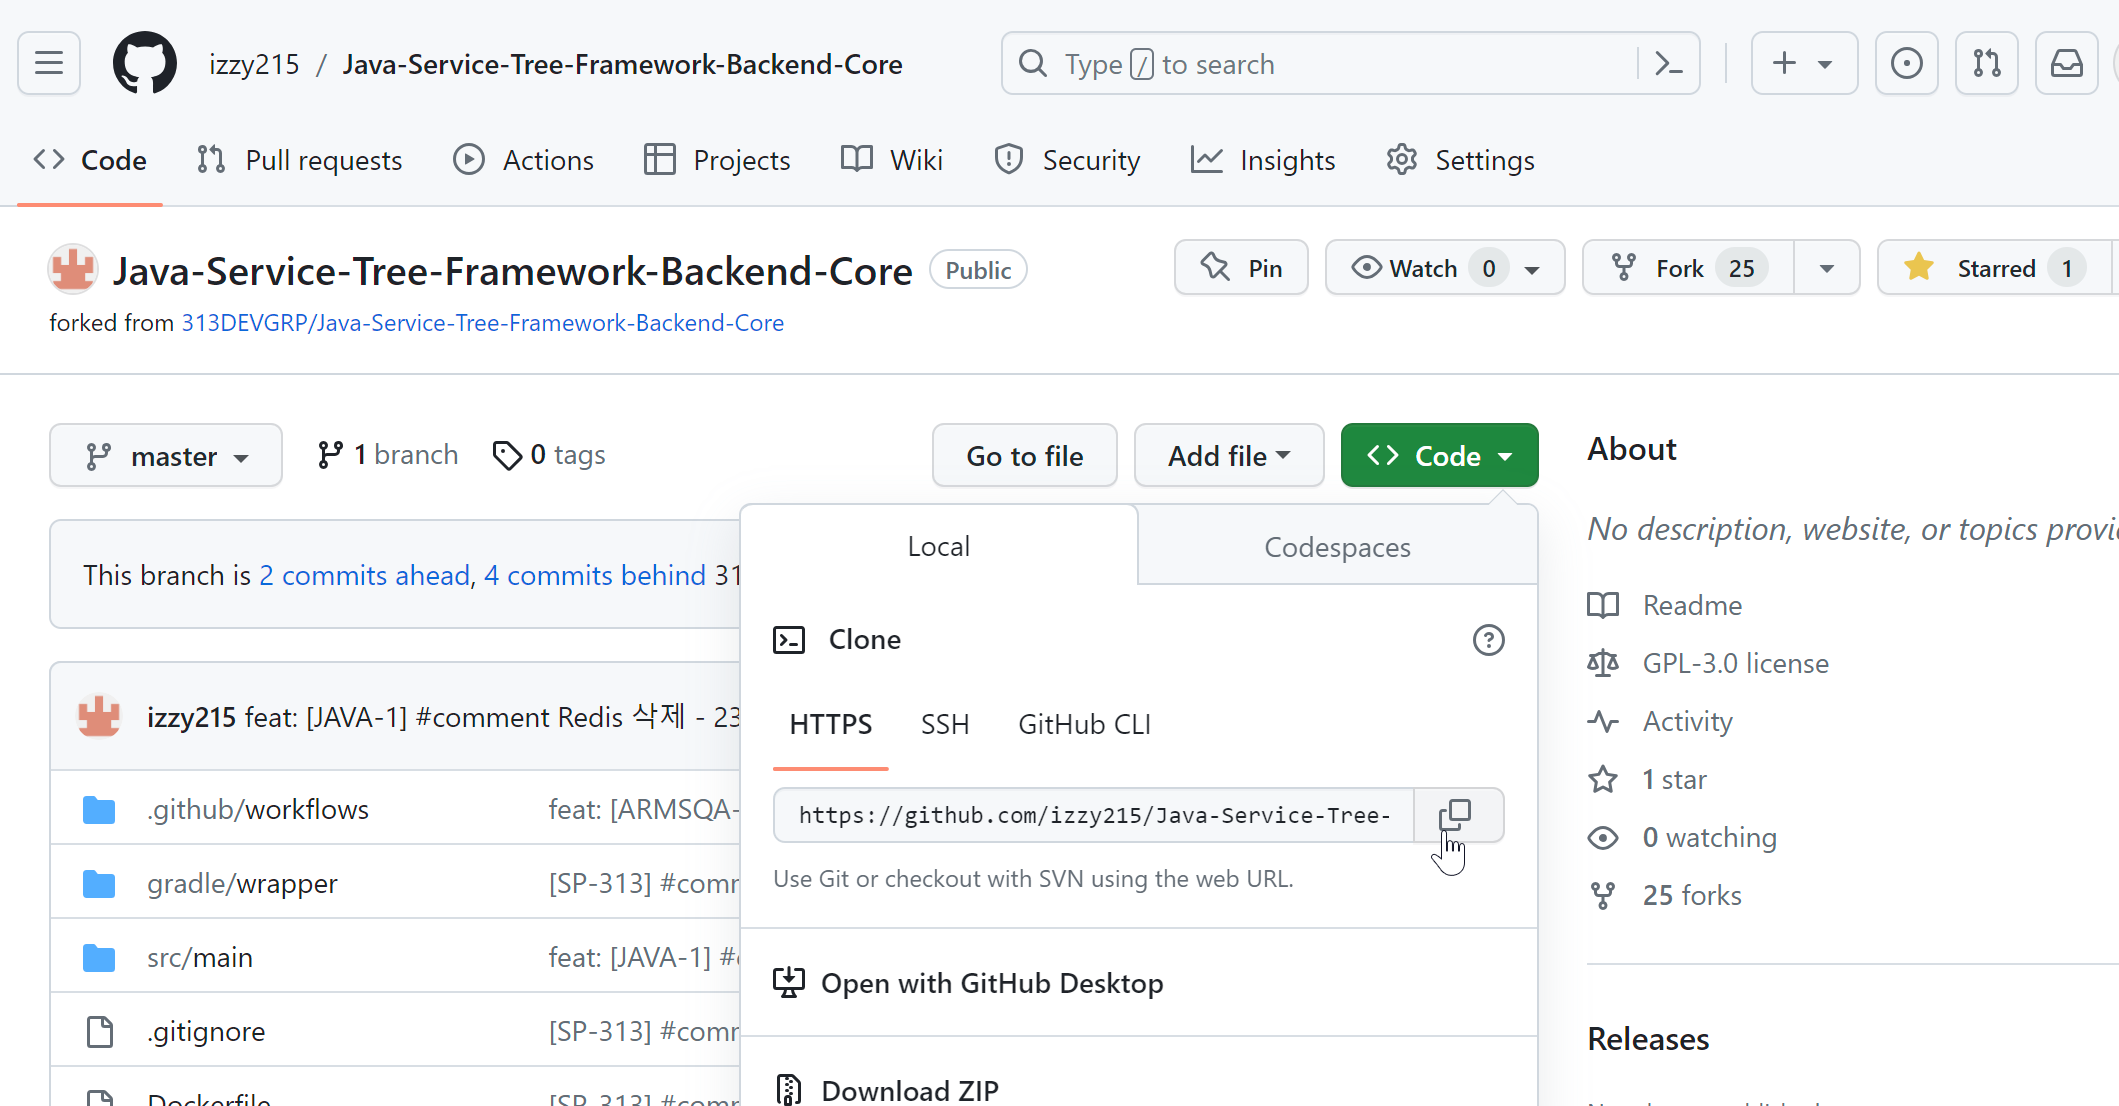This screenshot has width=2119, height=1106.
Task: Select the GitHub CLI clone option
Action: [x=1084, y=724]
